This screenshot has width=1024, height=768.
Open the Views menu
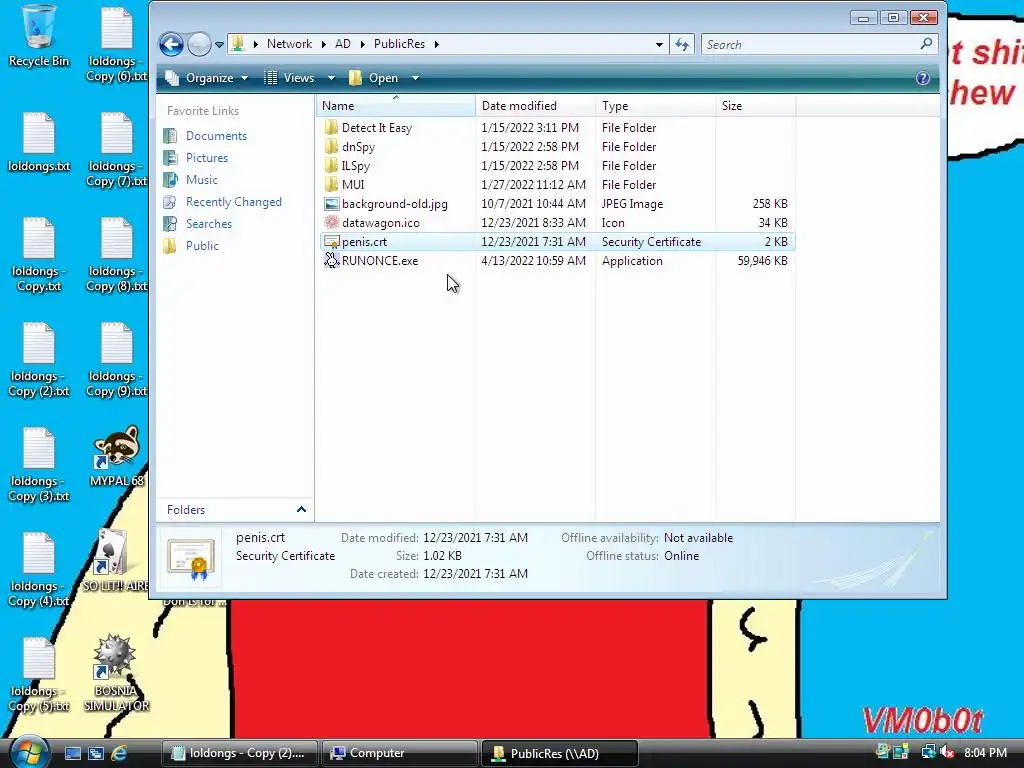[x=290, y=78]
